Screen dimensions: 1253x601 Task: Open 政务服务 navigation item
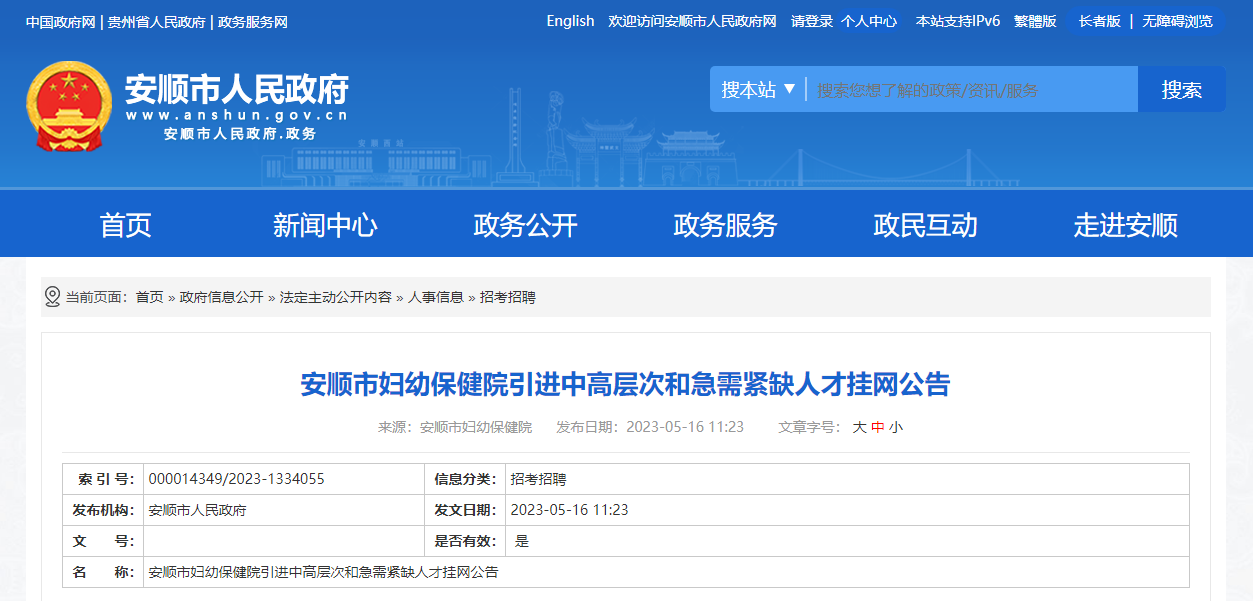725,225
